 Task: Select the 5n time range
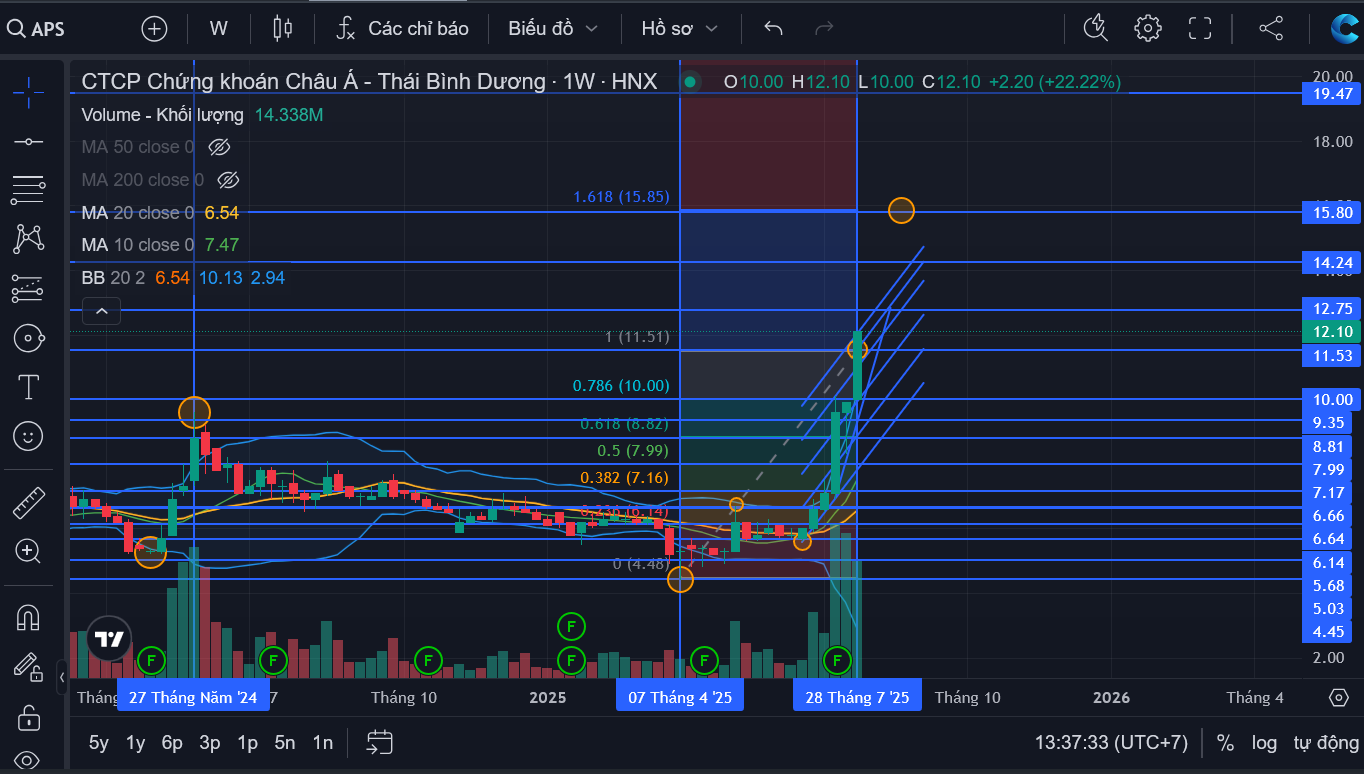(285, 743)
